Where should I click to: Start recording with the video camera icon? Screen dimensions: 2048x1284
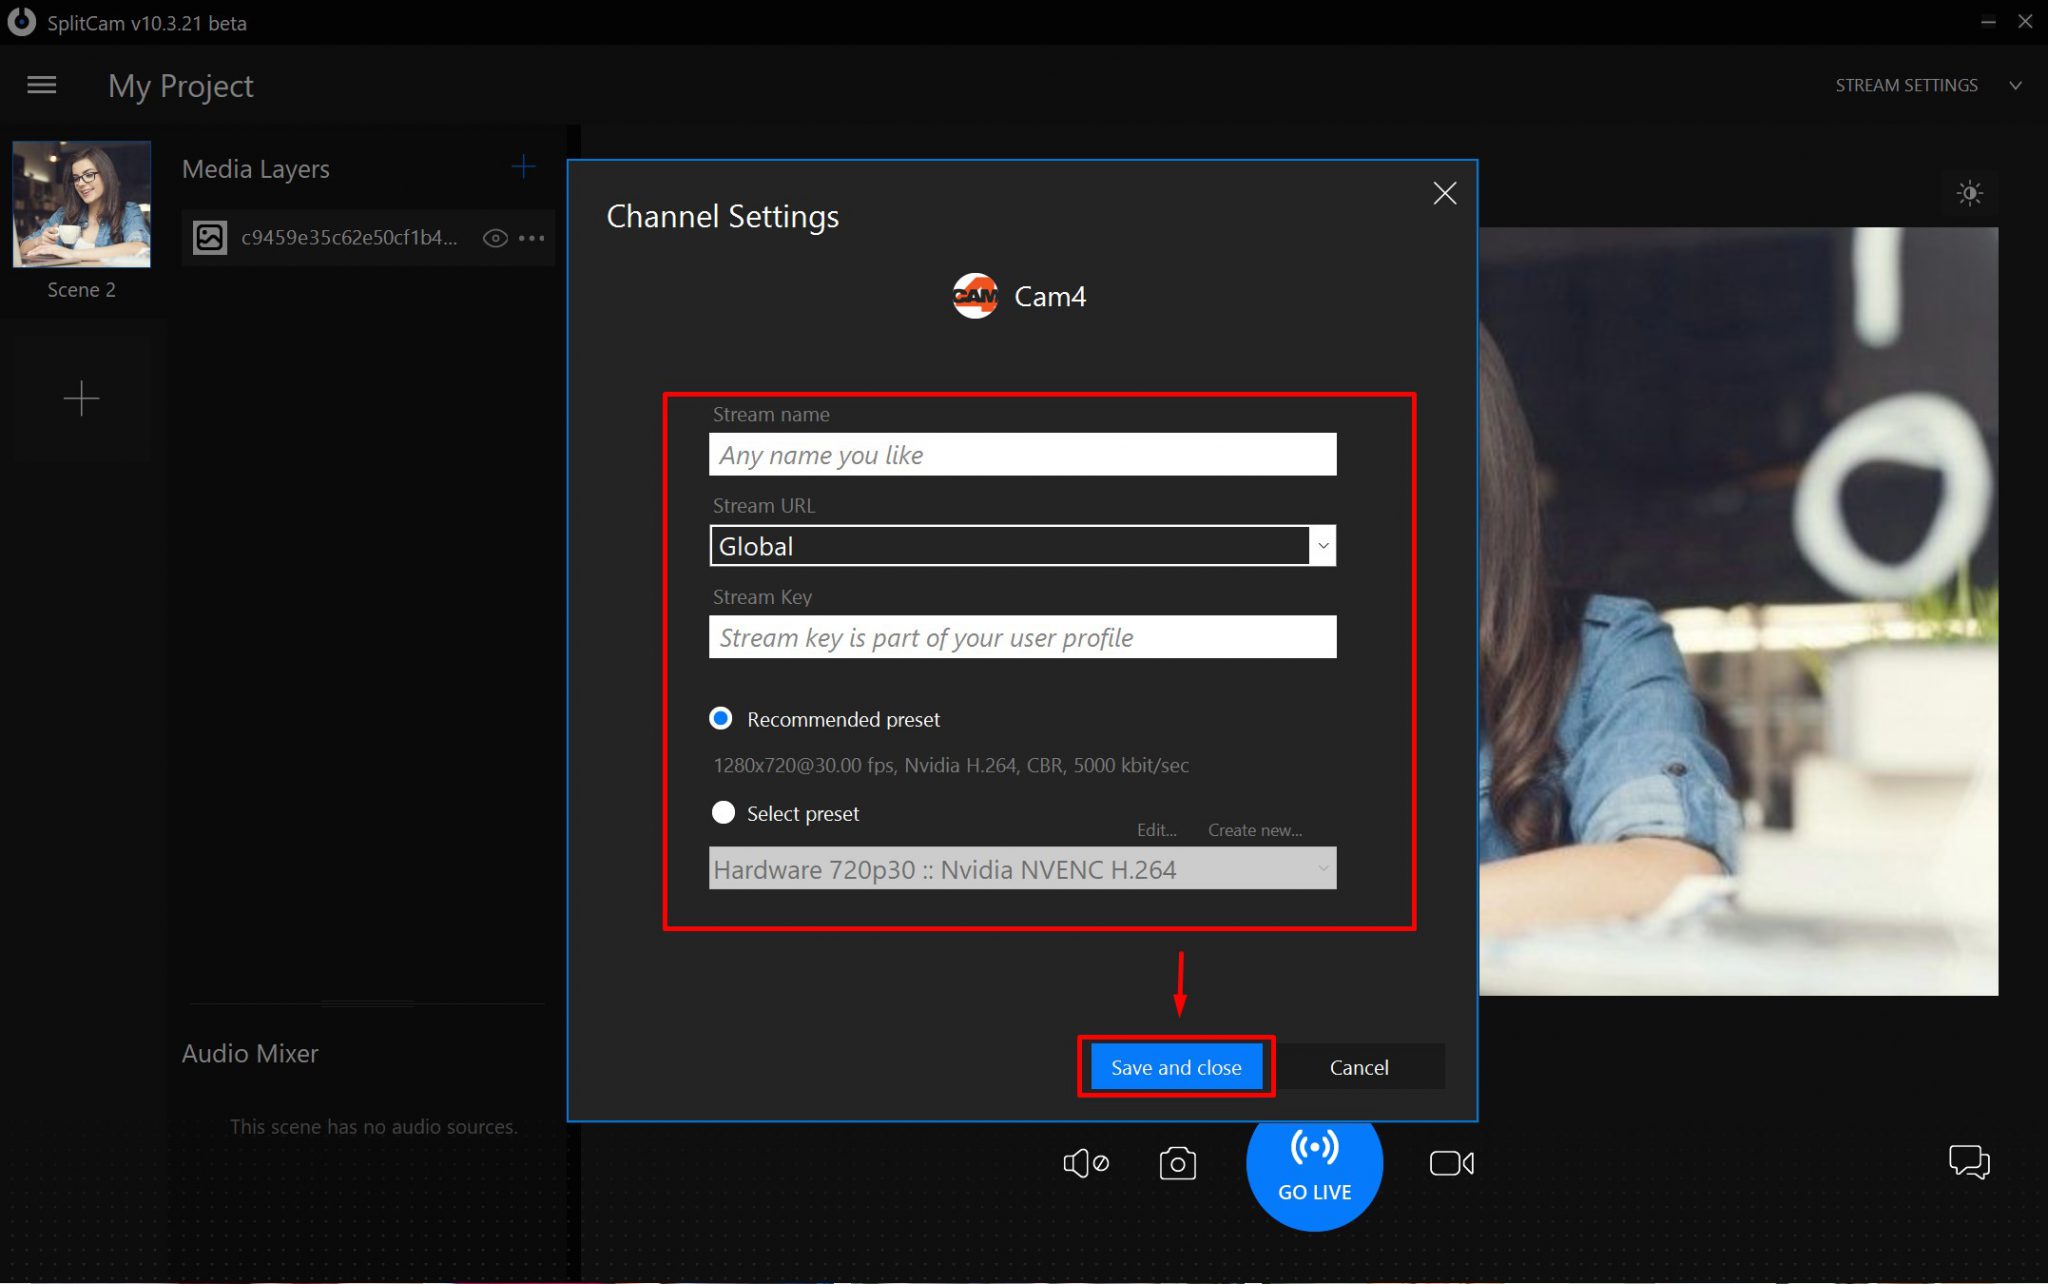coord(1451,1163)
